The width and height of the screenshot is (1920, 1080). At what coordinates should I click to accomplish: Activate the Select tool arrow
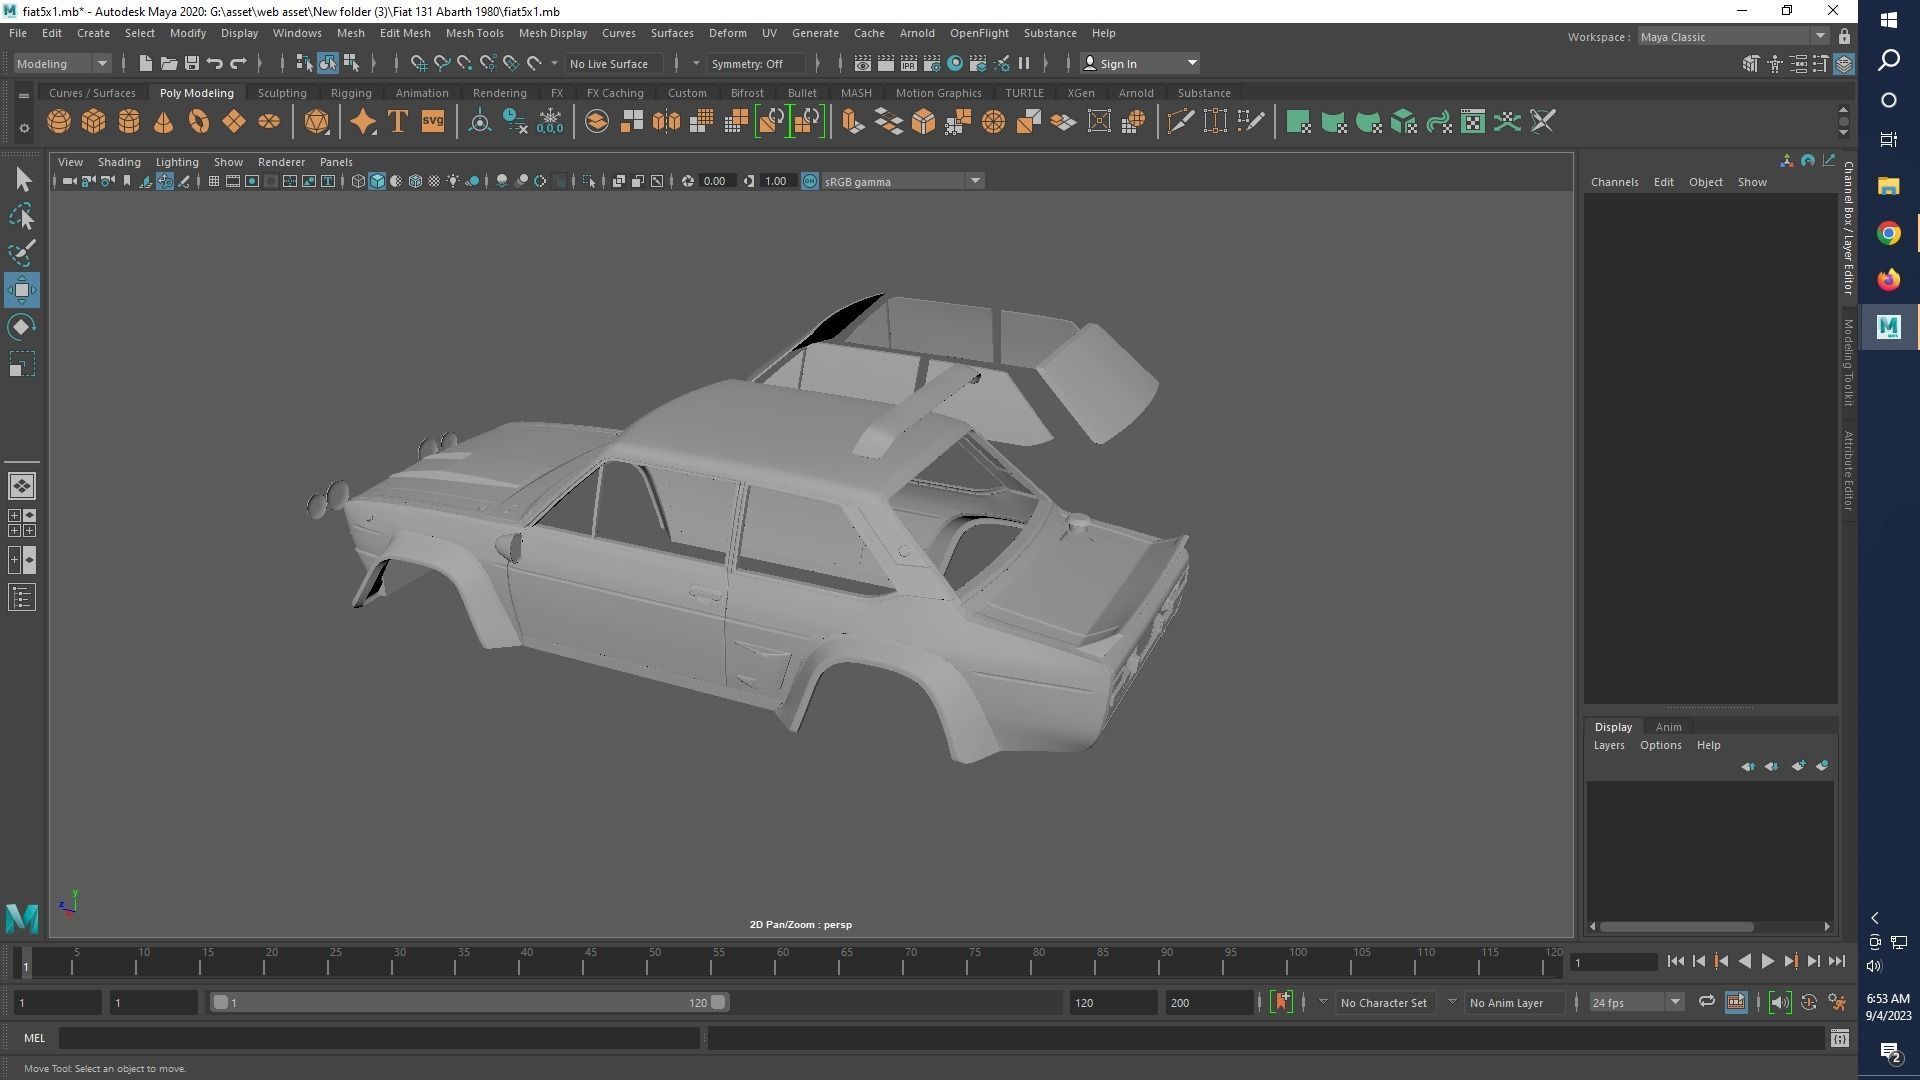pyautogui.click(x=22, y=180)
